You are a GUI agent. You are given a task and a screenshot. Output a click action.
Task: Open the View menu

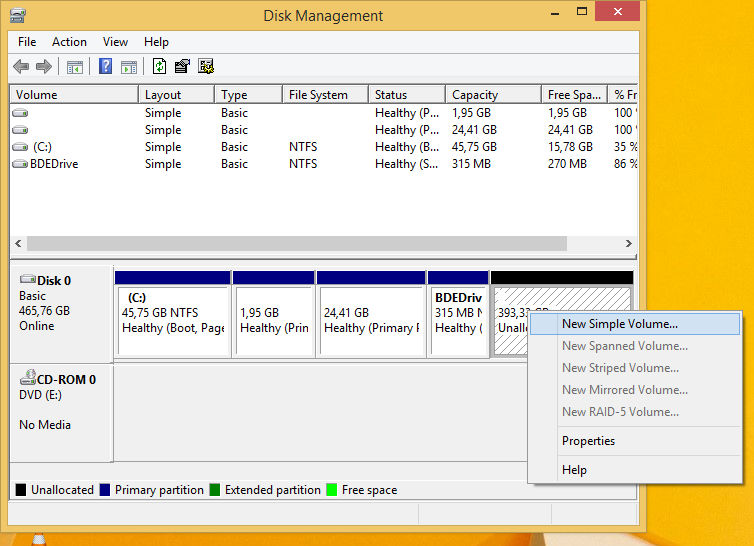tap(115, 42)
